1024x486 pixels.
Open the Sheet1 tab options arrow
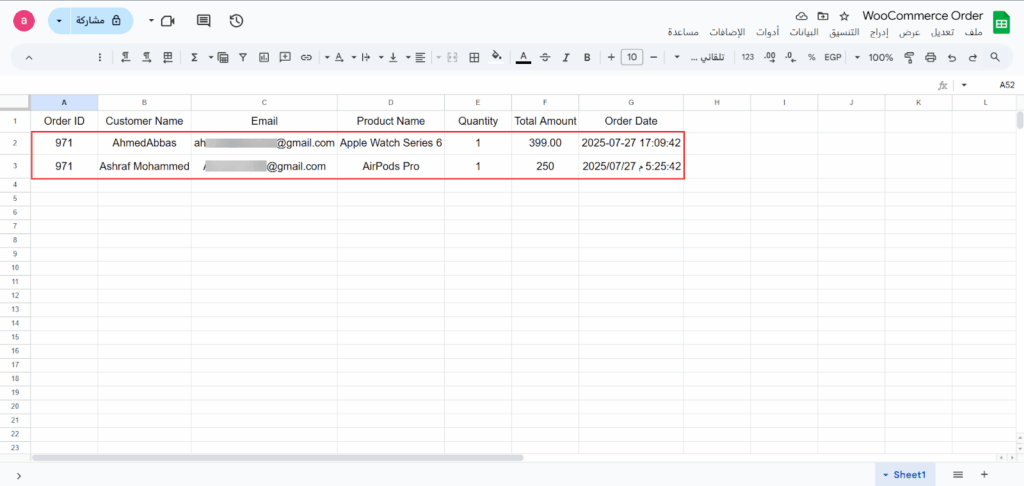coord(886,475)
